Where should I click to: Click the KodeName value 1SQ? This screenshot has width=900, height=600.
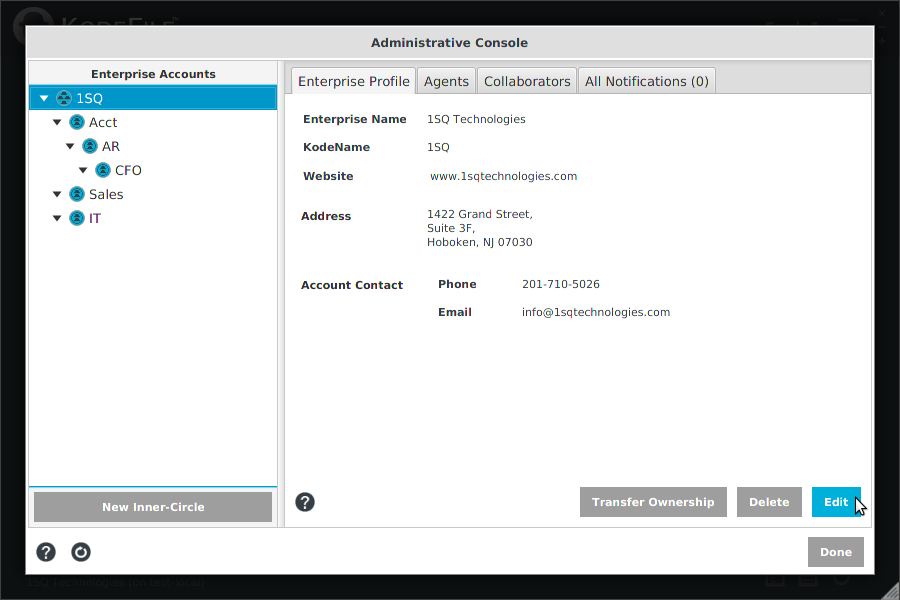[438, 148]
